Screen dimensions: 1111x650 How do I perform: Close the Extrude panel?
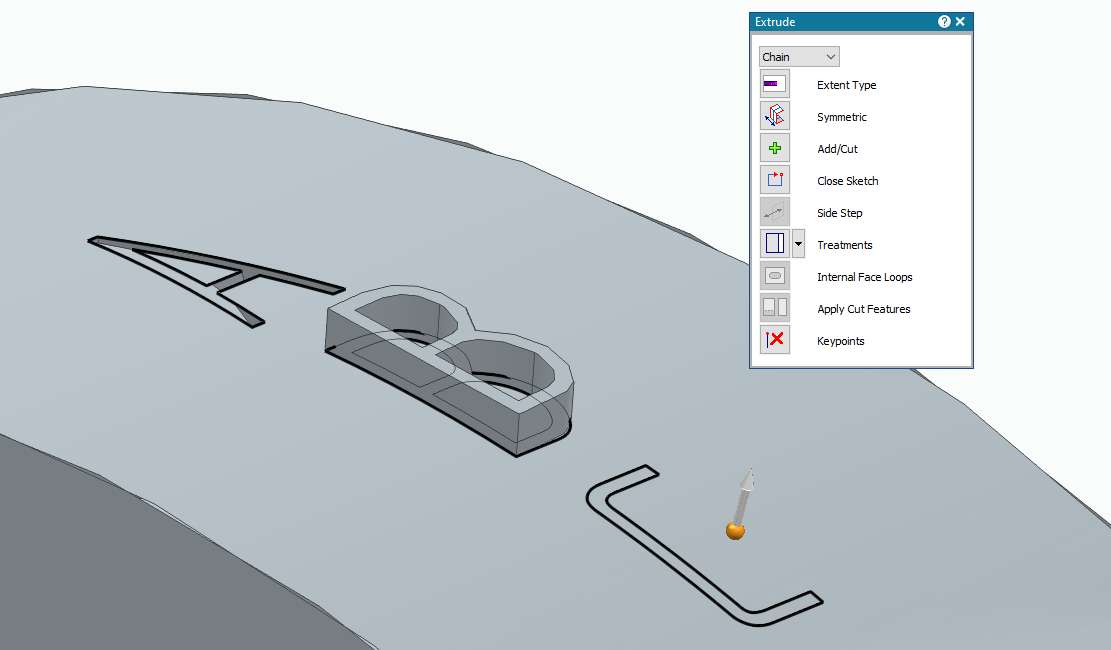coord(960,21)
